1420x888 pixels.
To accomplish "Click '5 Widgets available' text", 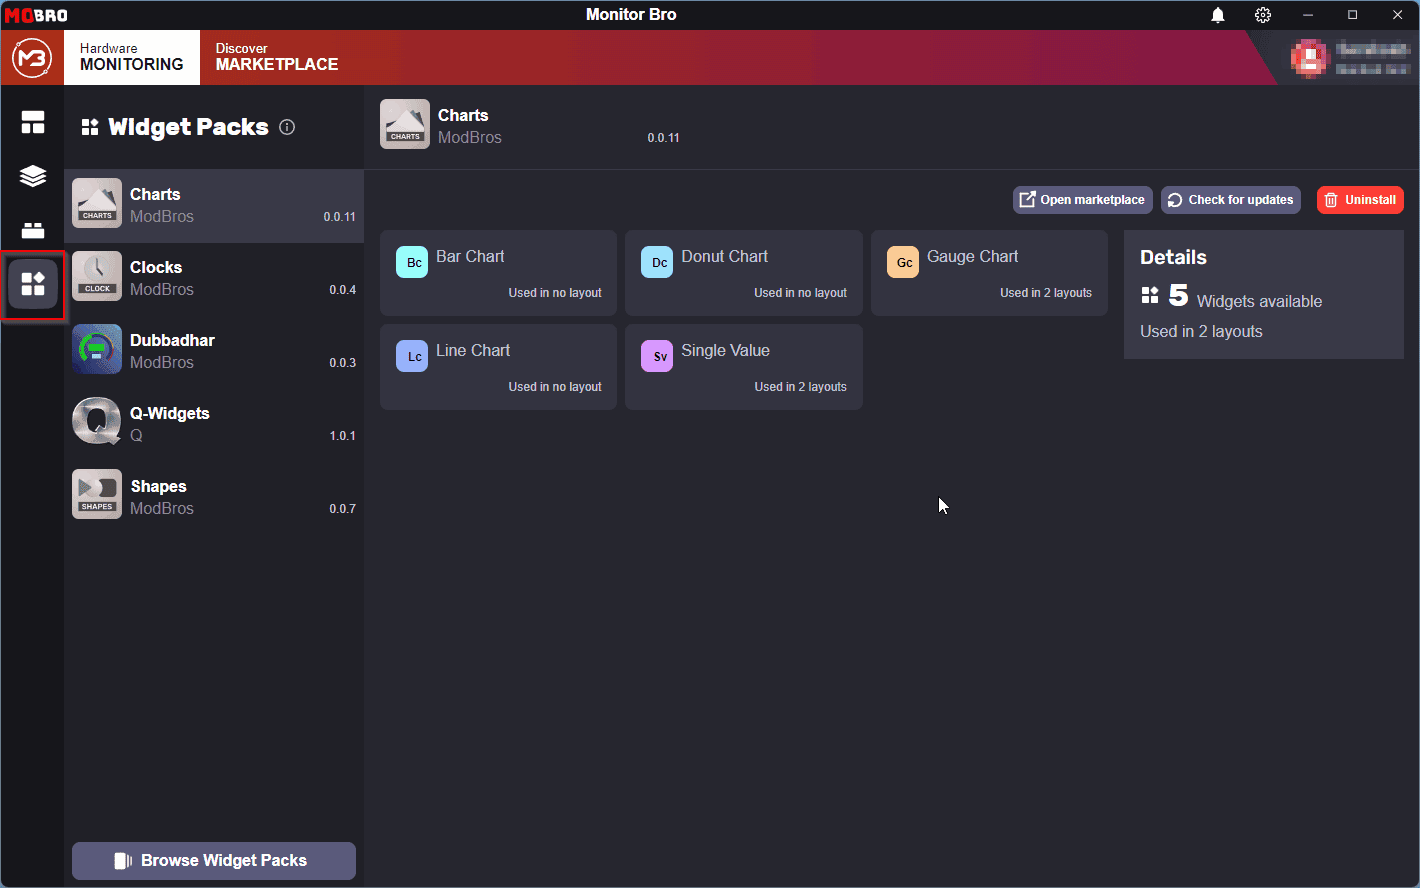I will point(1246,298).
